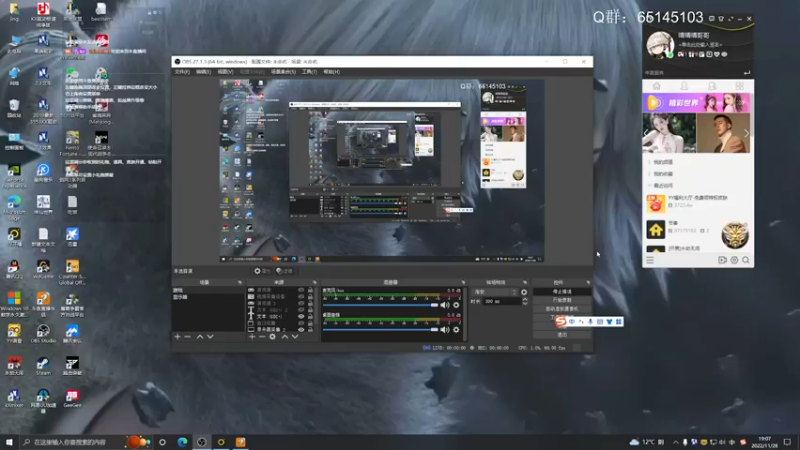Toggle lock on 文本 (GDI+) source
This screenshot has width=800, height=450.
coord(310,316)
